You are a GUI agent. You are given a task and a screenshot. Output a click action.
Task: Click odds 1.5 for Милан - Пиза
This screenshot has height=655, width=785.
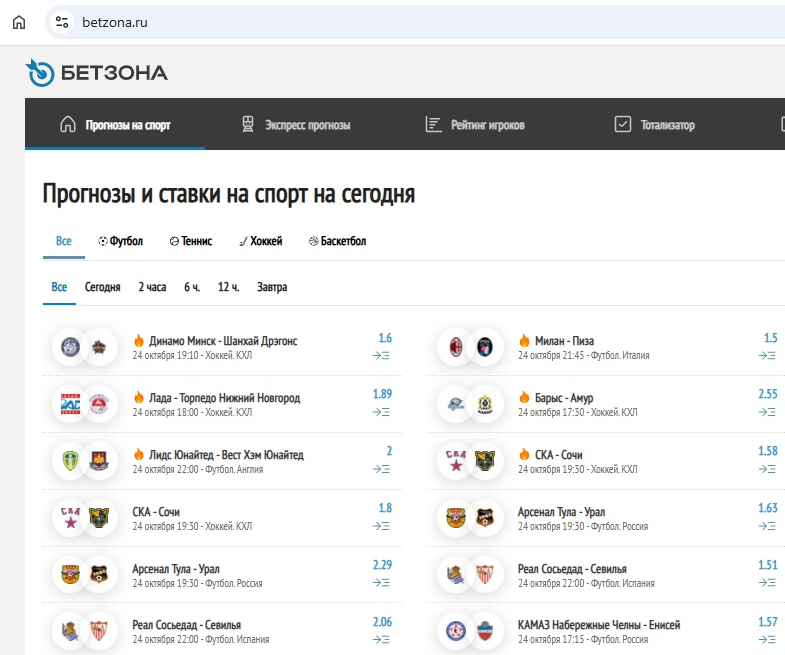[771, 338]
